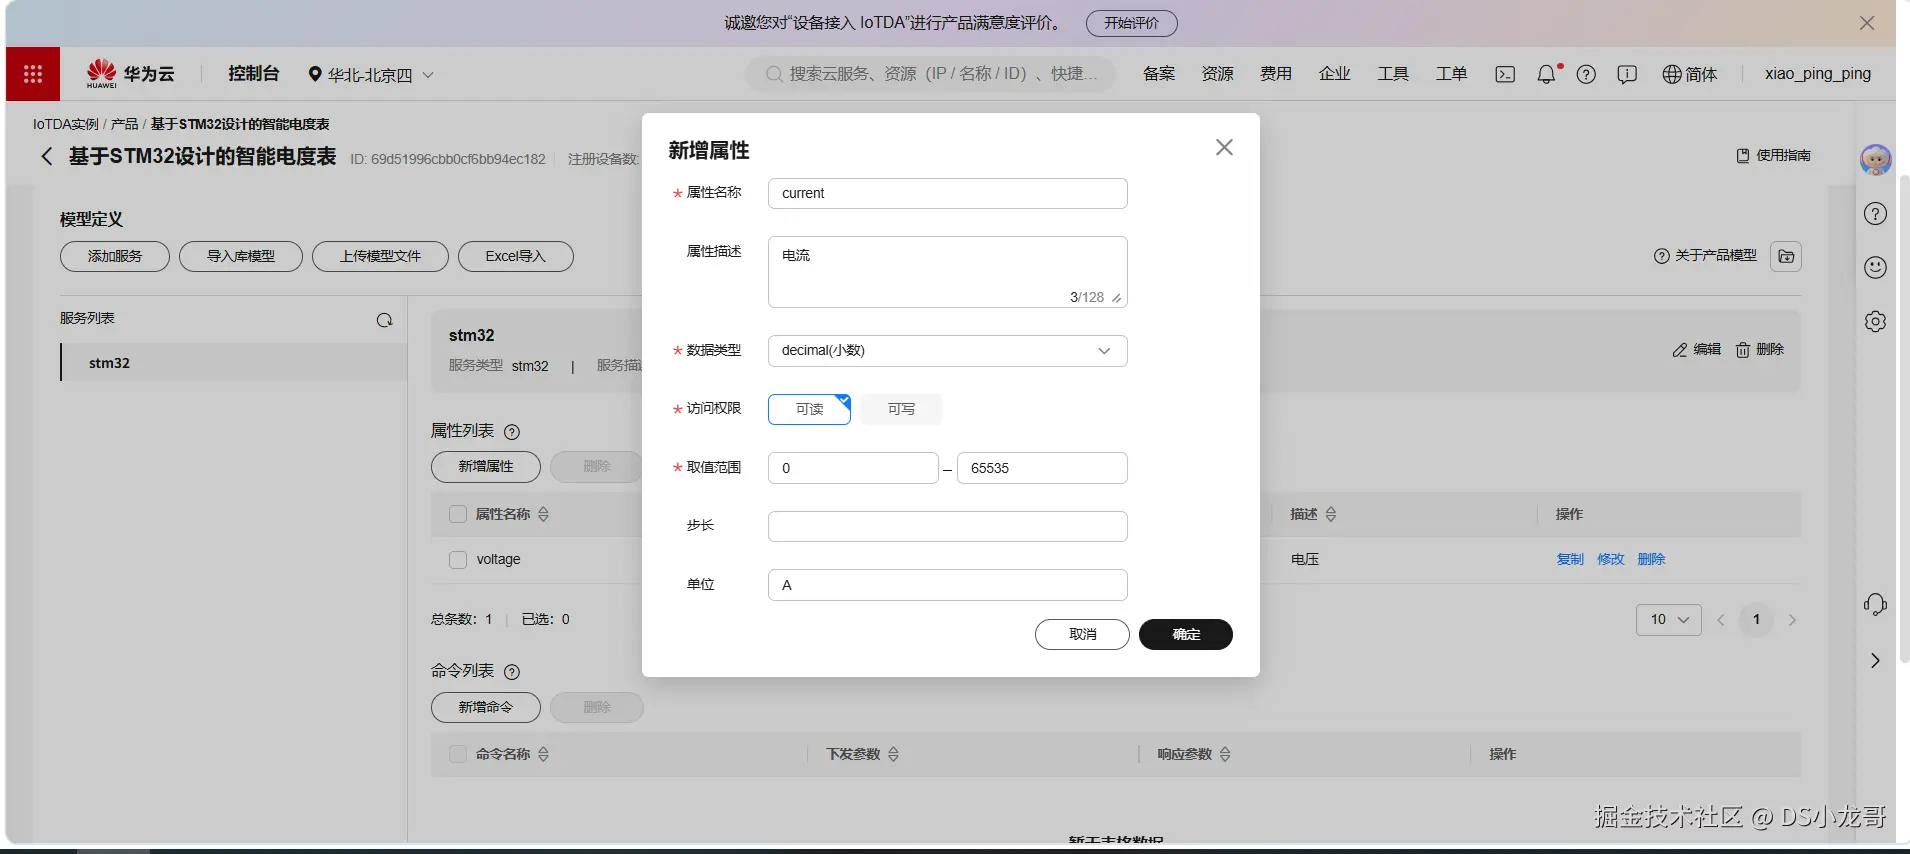Open the 华北-北京四 region dropdown
Screen dimensions: 1910x854
[x=370, y=75]
